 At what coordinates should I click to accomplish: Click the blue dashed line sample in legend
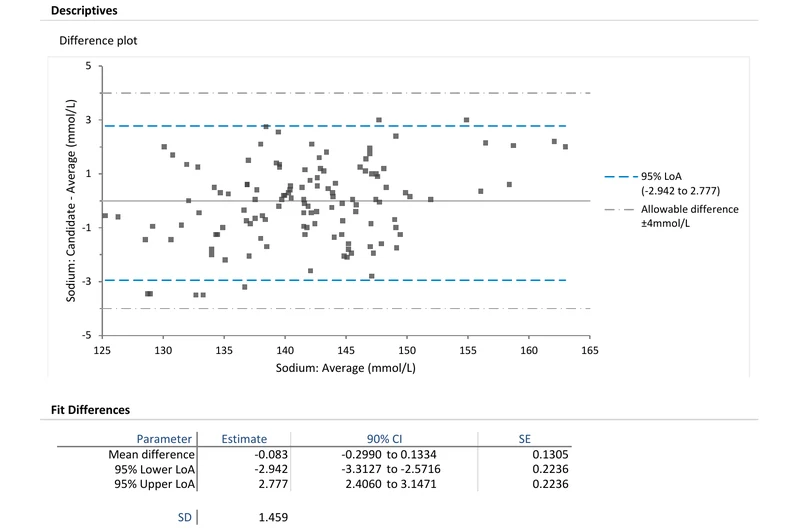pos(620,176)
